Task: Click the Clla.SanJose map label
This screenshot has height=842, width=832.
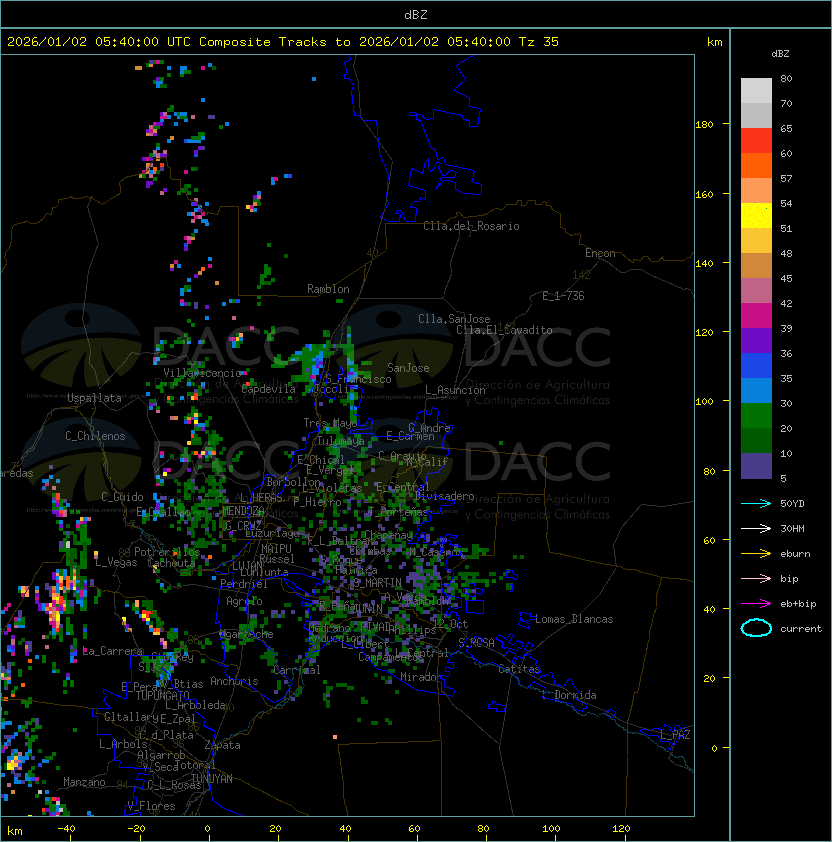Action: 454,319
